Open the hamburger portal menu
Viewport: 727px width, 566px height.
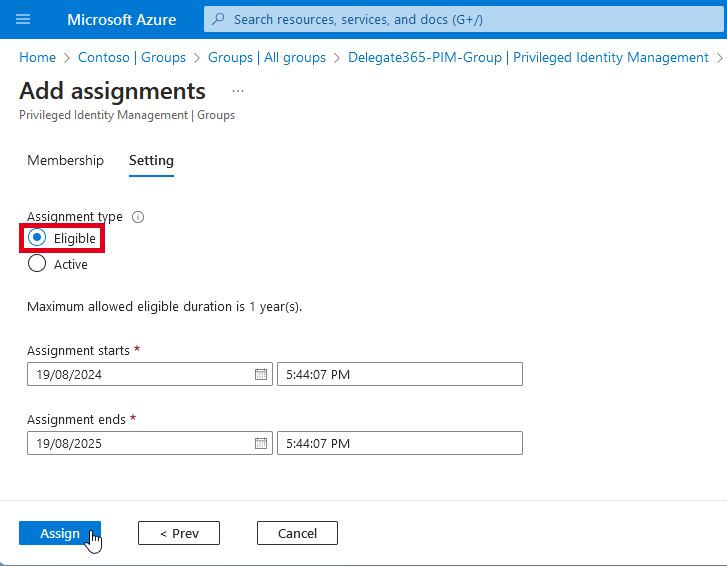(x=24, y=19)
